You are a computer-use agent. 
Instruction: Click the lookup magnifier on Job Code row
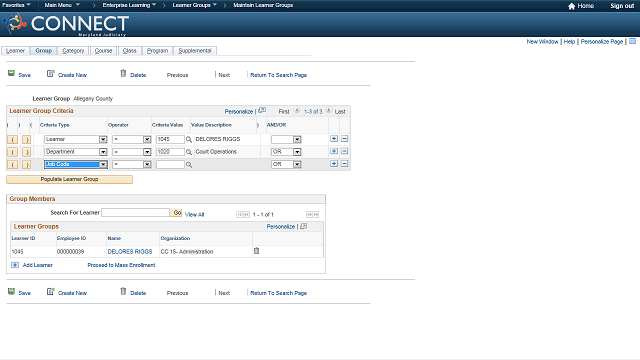189,165
